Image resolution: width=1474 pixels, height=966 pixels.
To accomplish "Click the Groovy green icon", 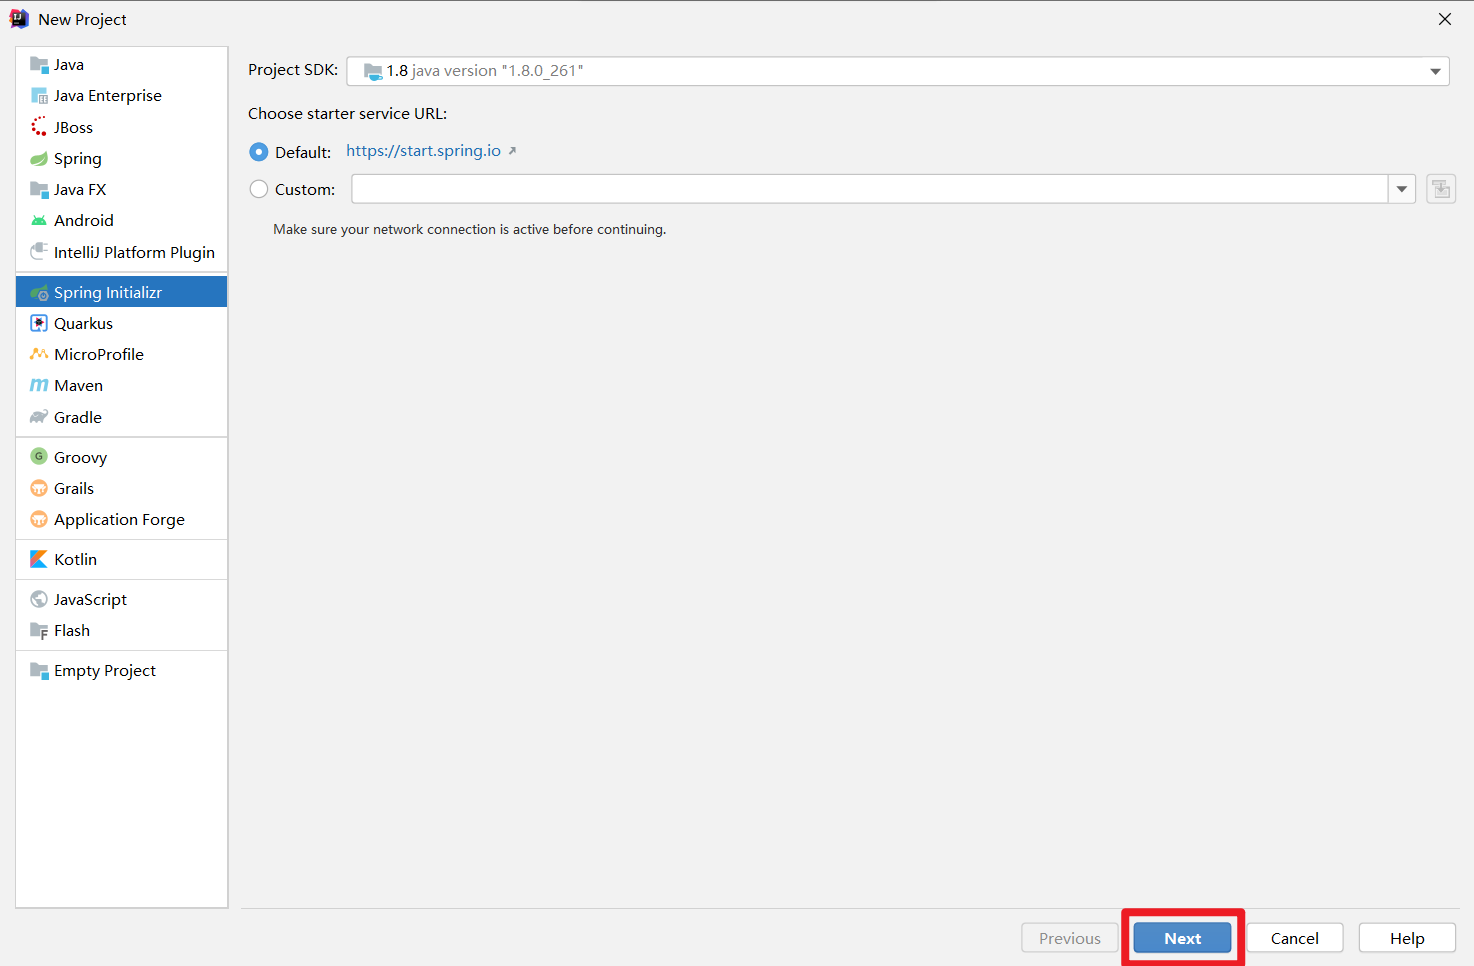I will (x=39, y=456).
